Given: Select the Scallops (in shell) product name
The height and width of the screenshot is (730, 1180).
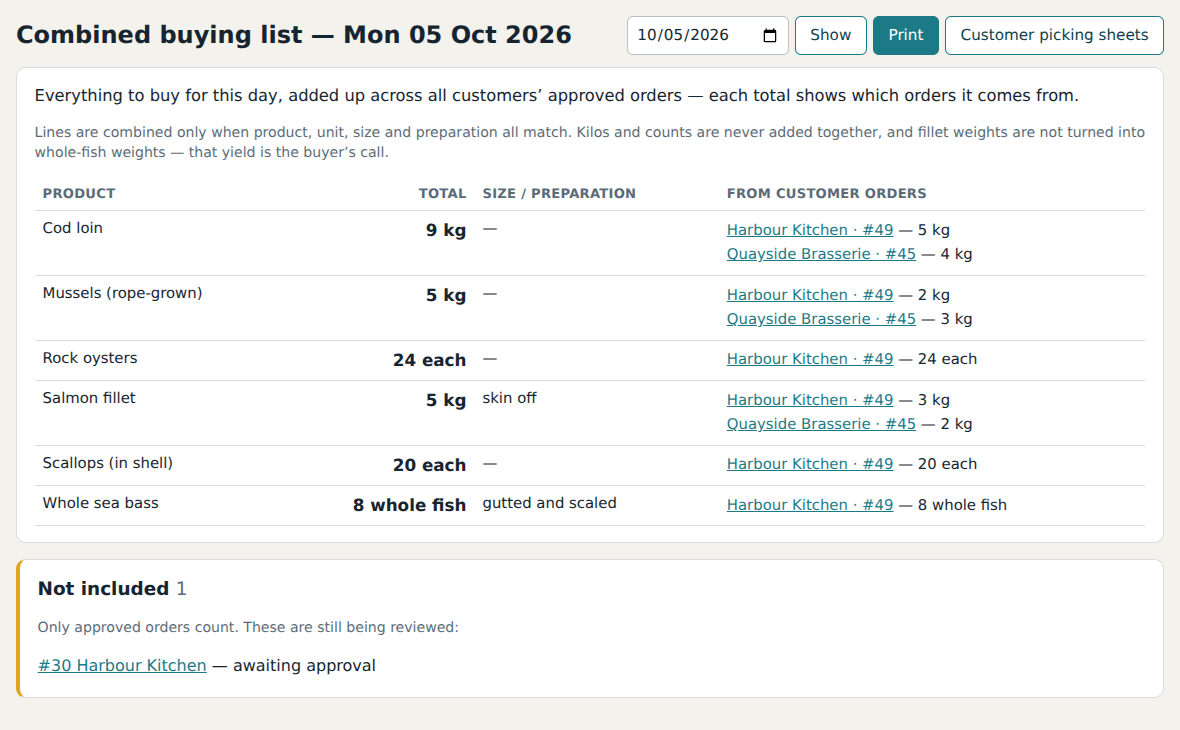Looking at the screenshot, I should 108,463.
